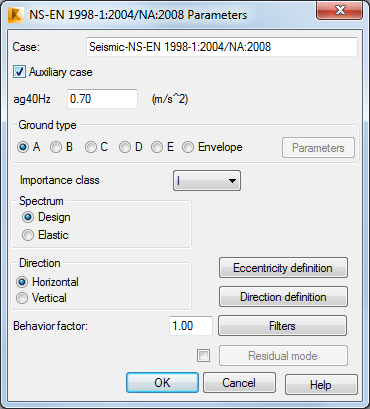
Task: Enable the Residual mode checkbox
Action: coord(203,356)
